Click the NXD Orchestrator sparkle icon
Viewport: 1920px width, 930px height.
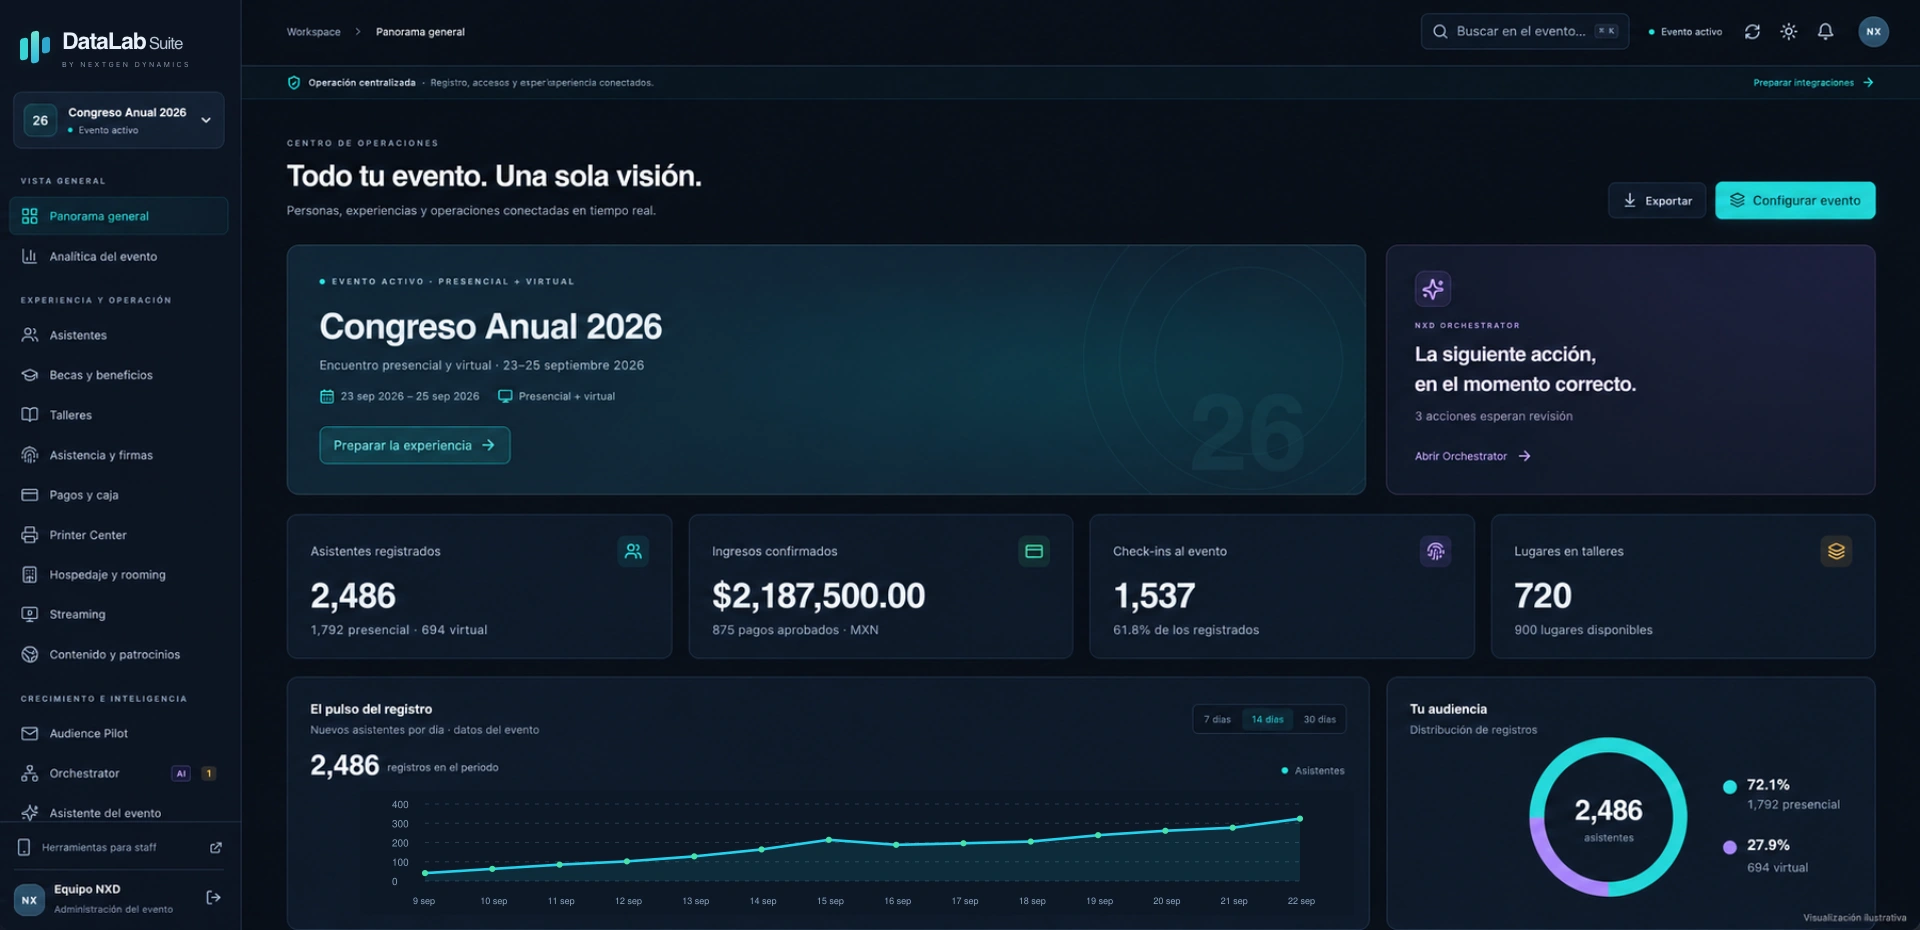[1433, 289]
